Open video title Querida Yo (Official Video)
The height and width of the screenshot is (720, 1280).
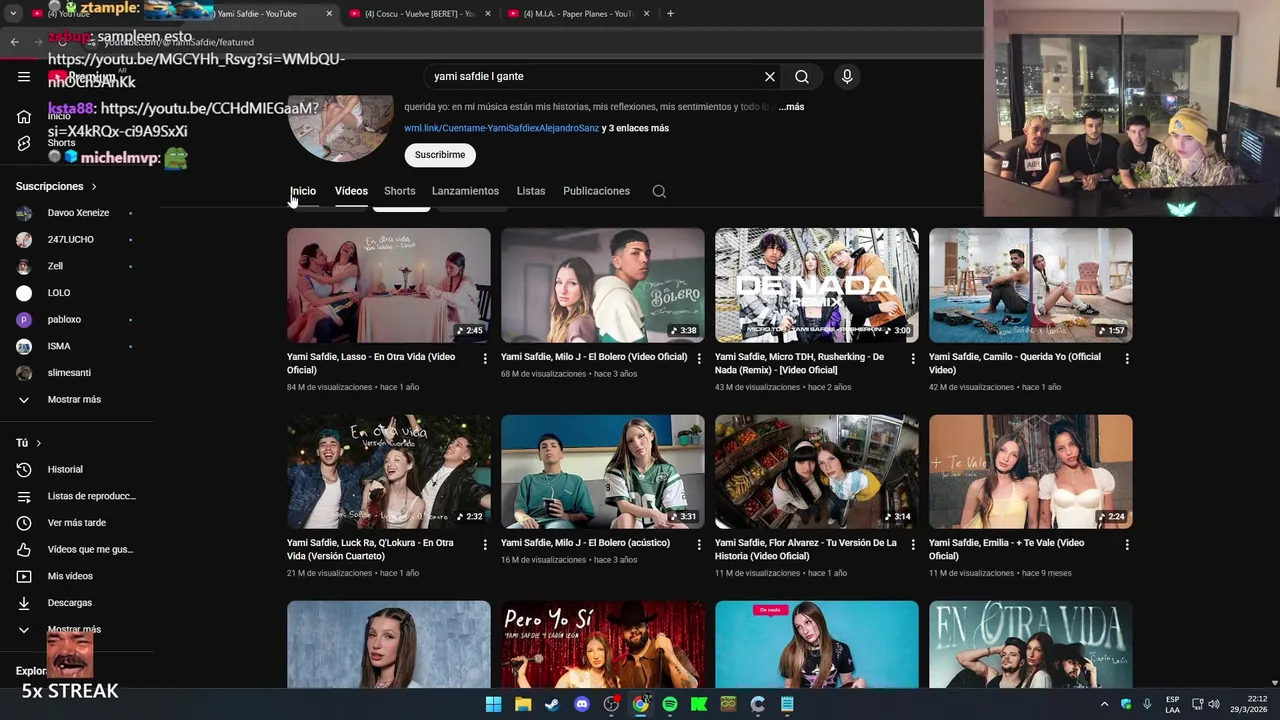click(1015, 363)
